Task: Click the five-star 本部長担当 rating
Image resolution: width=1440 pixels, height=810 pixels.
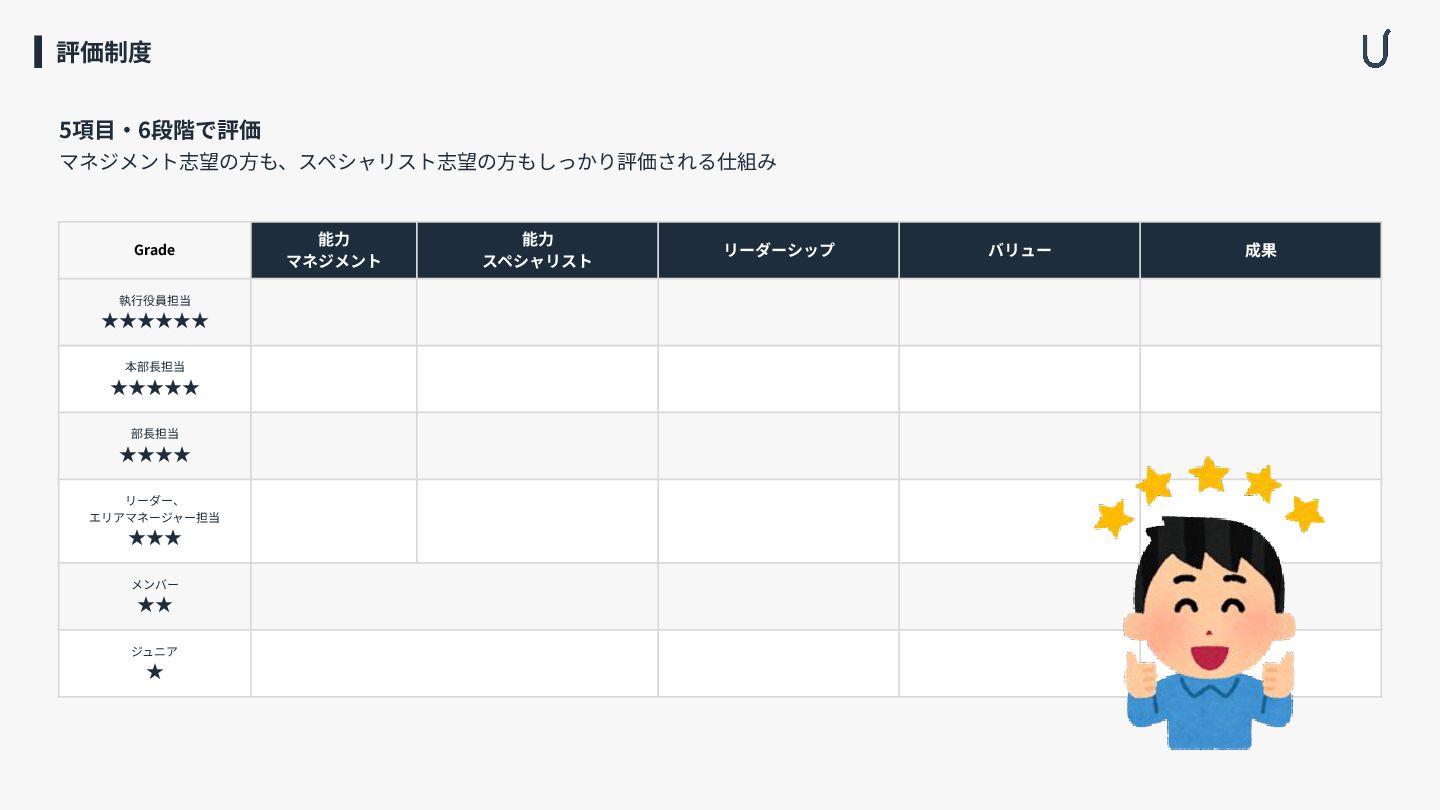Action: click(x=155, y=388)
